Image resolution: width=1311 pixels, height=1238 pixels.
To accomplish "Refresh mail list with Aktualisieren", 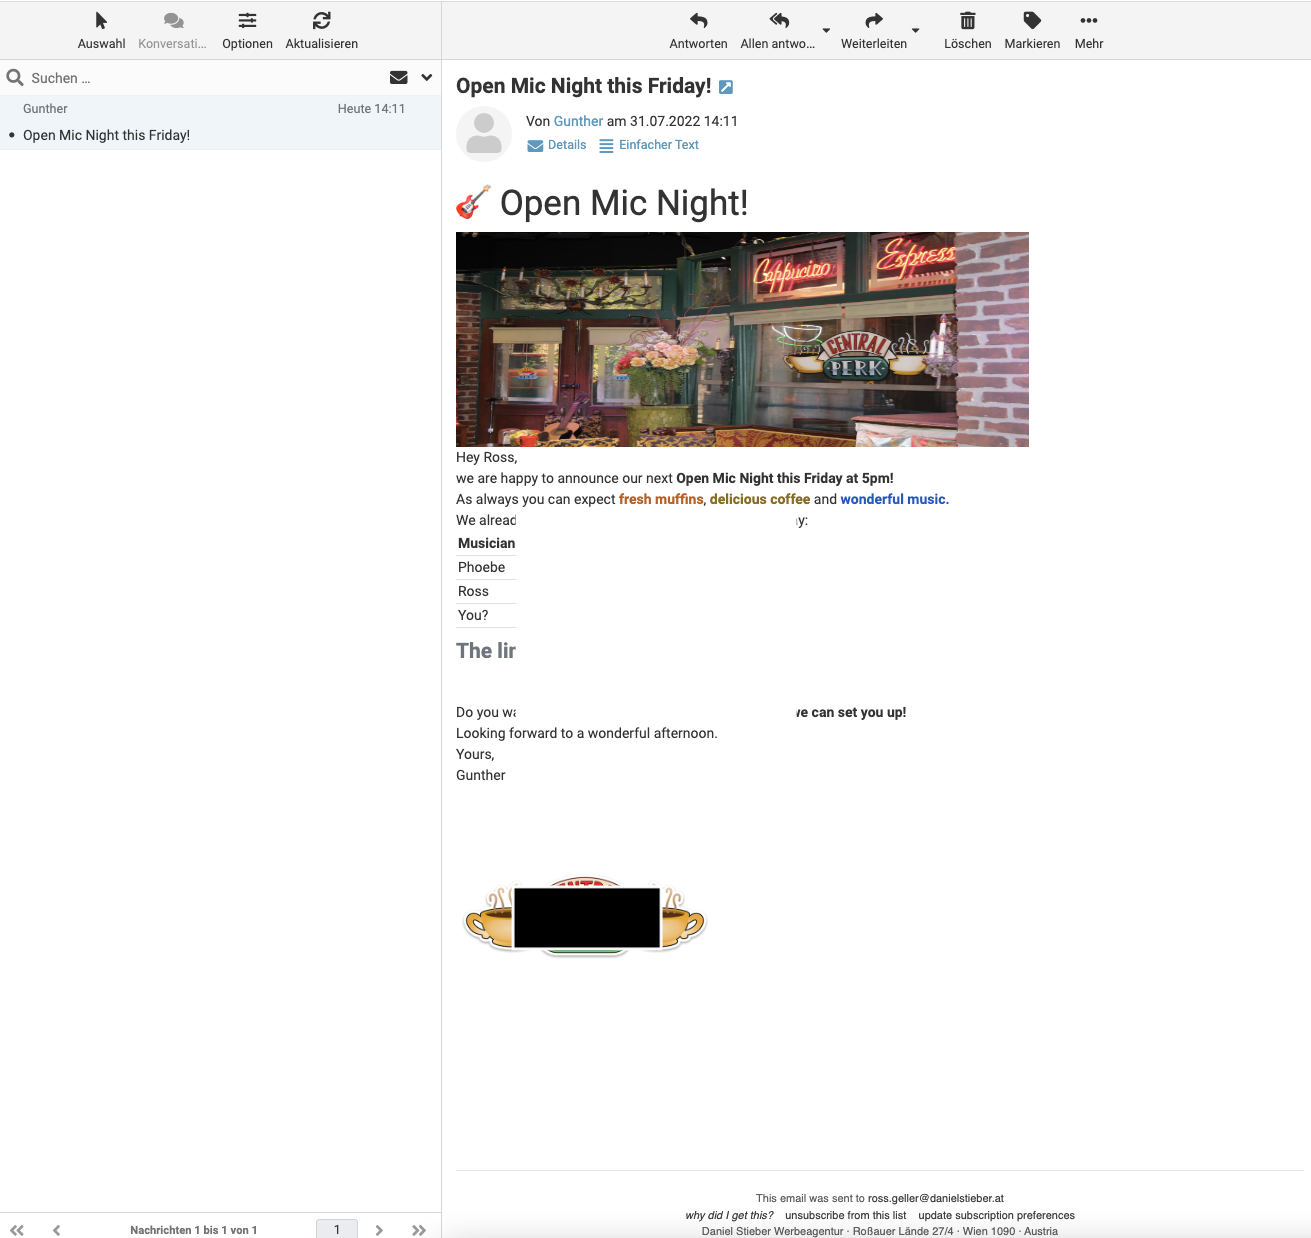I will (321, 31).
